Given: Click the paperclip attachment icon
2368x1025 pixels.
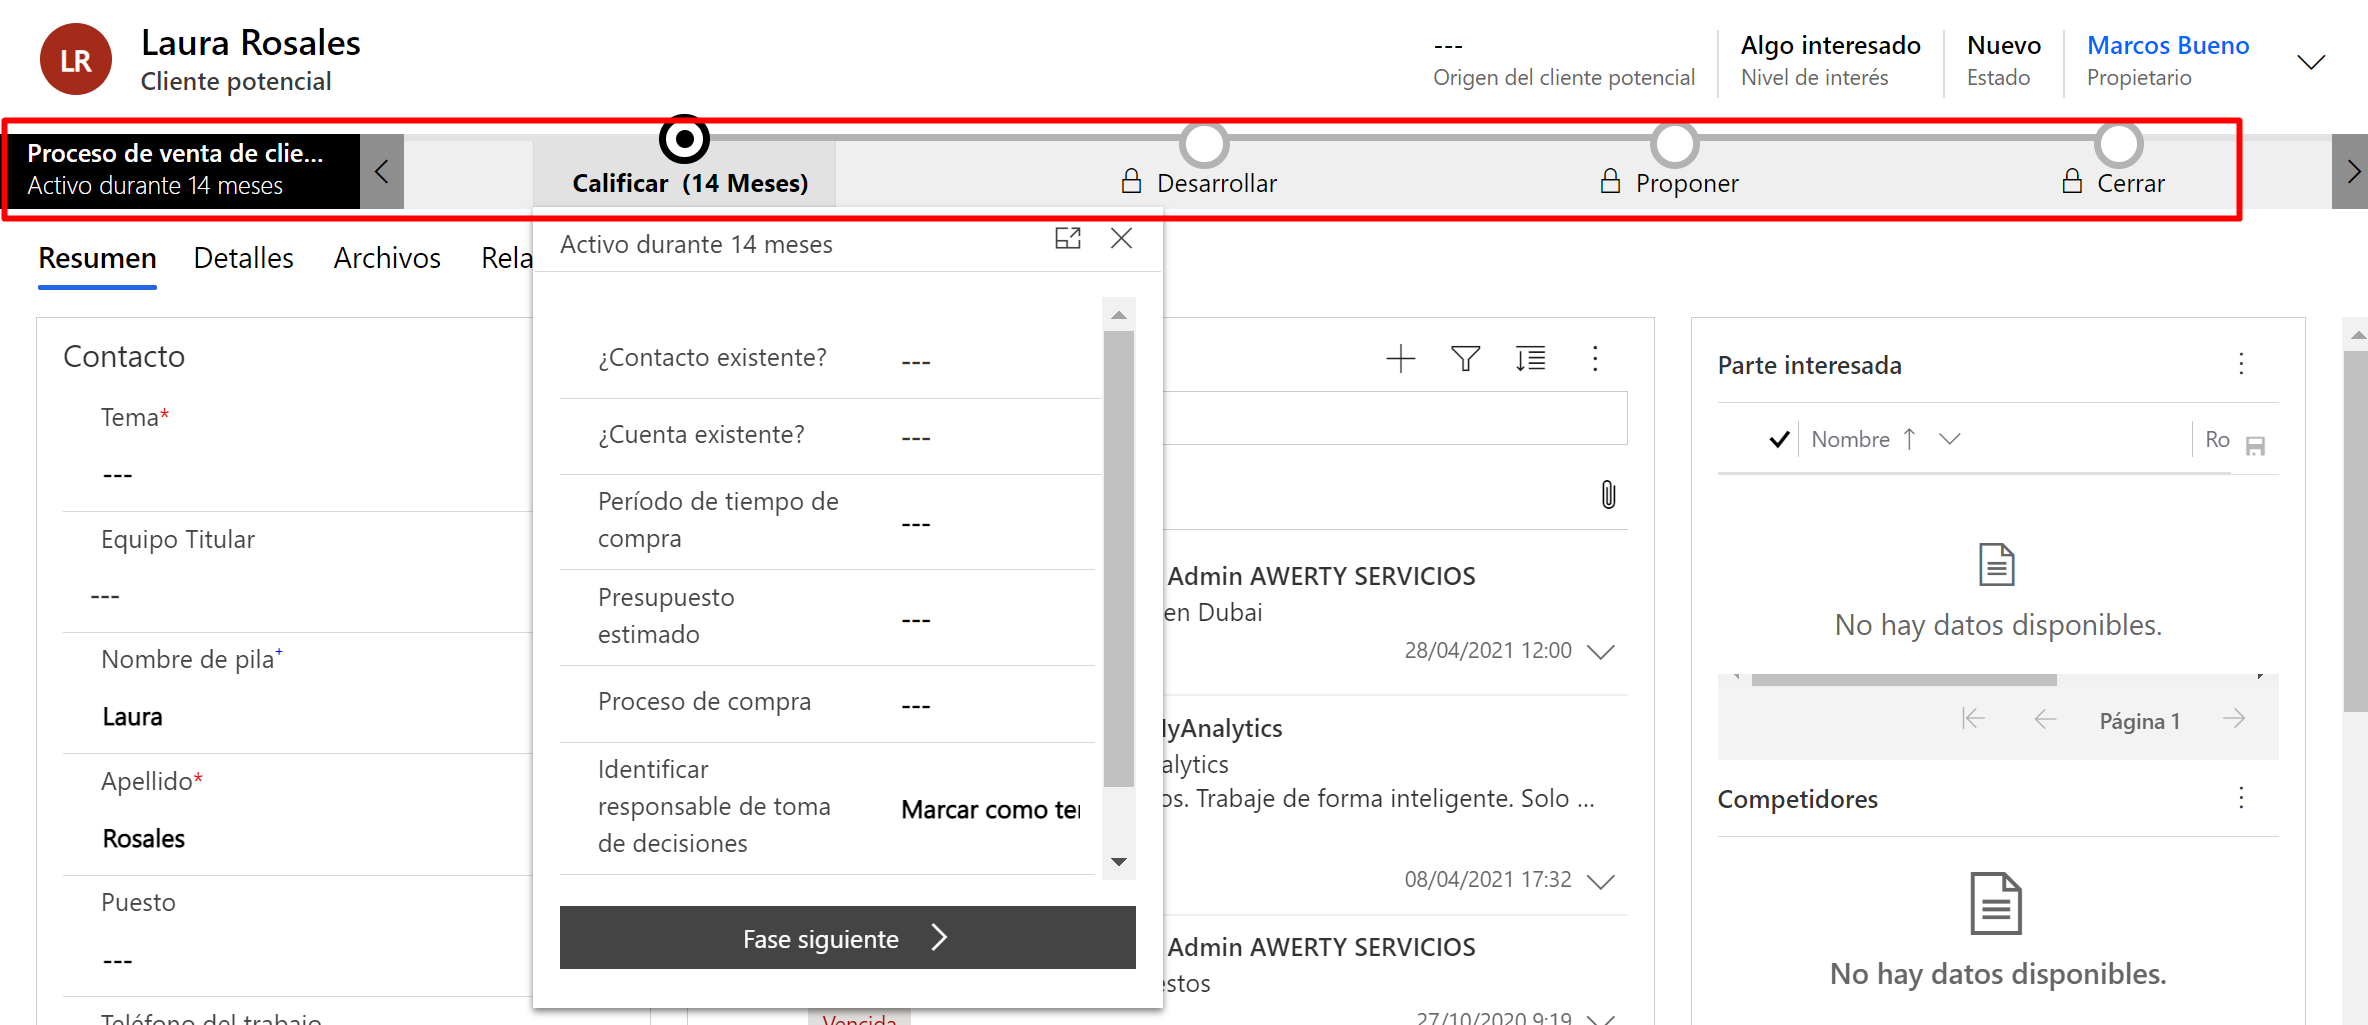Looking at the screenshot, I should coord(1608,495).
